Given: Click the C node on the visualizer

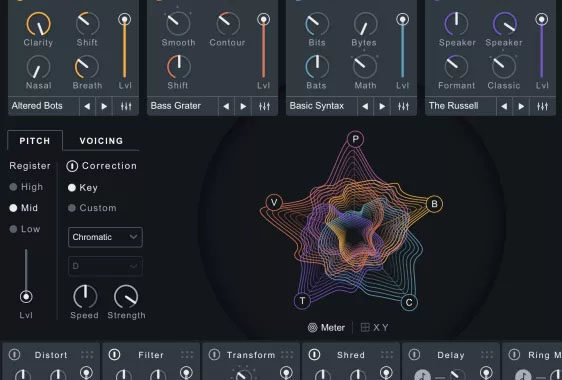Looking at the screenshot, I should [x=409, y=303].
